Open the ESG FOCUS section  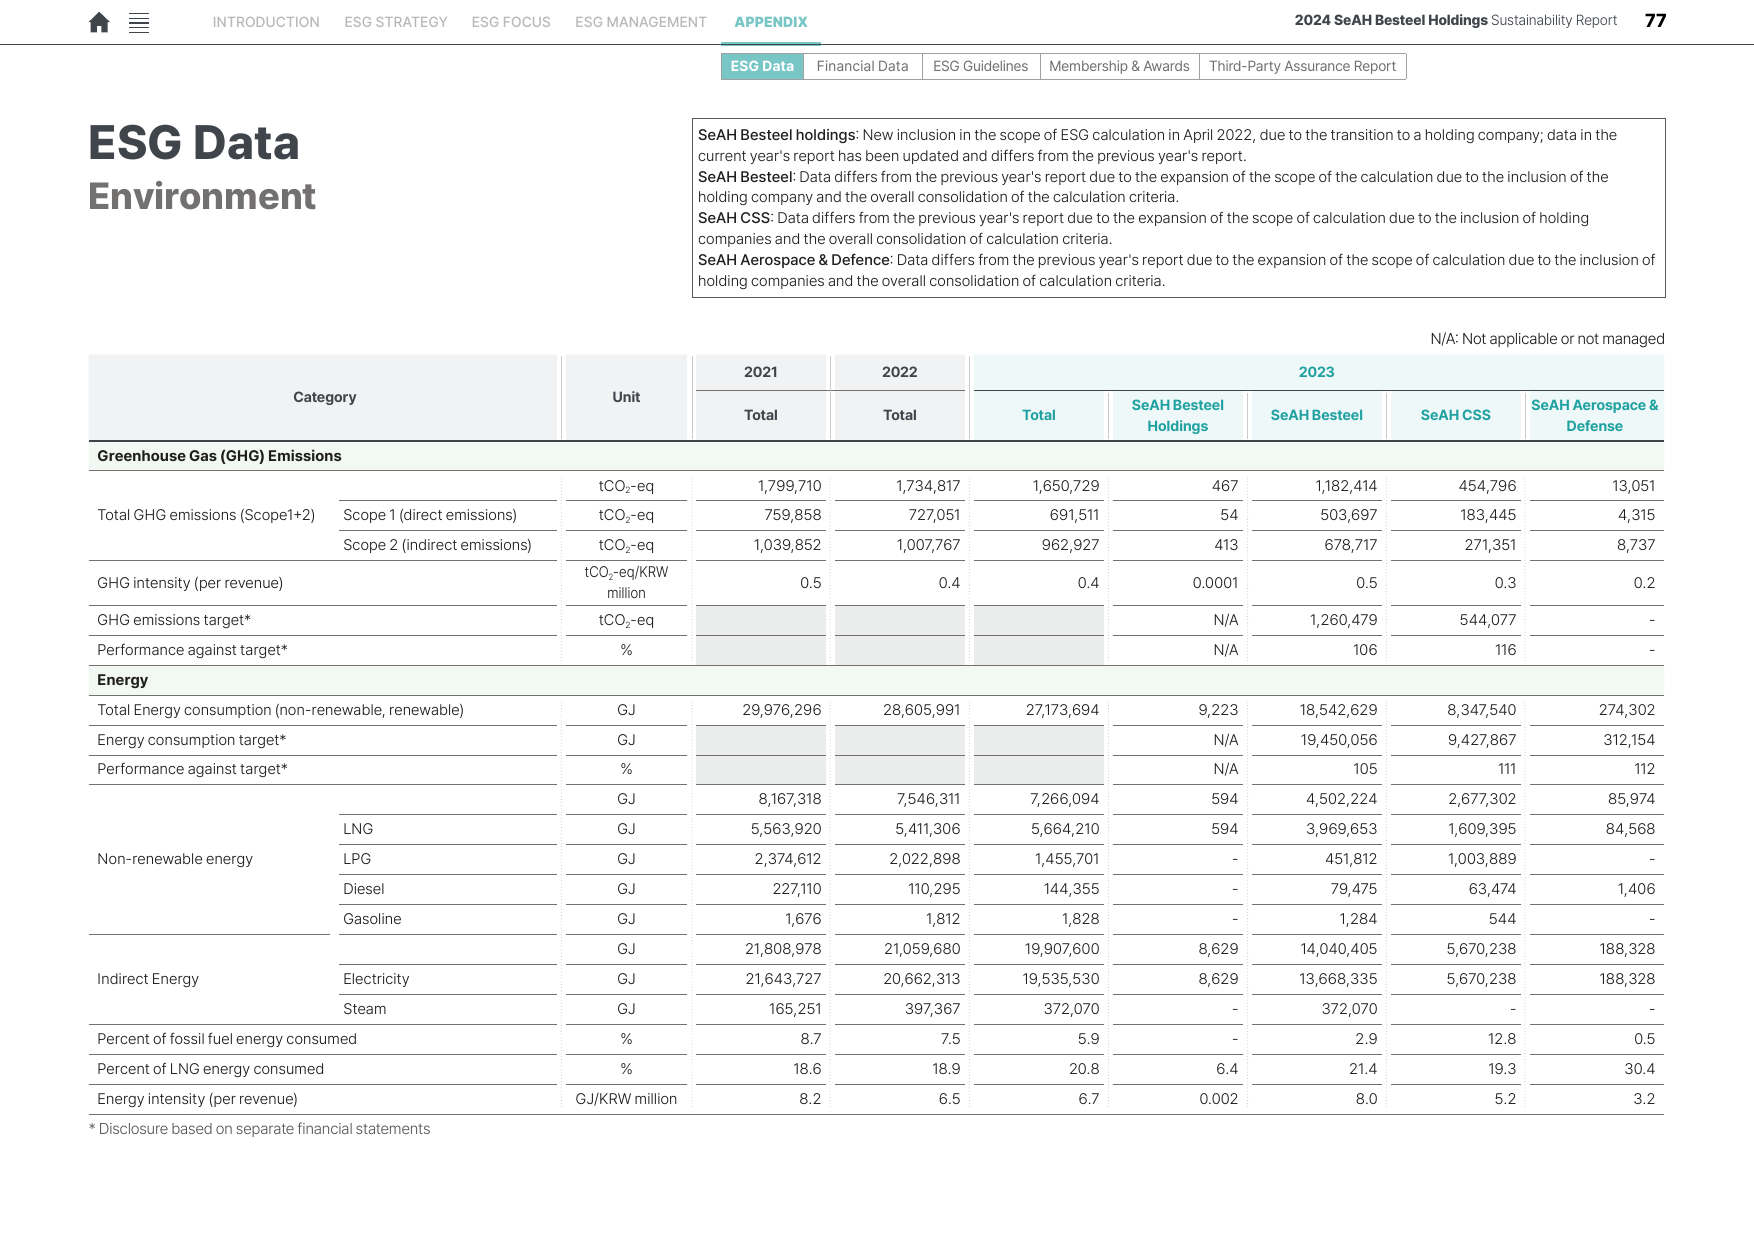click(x=511, y=22)
